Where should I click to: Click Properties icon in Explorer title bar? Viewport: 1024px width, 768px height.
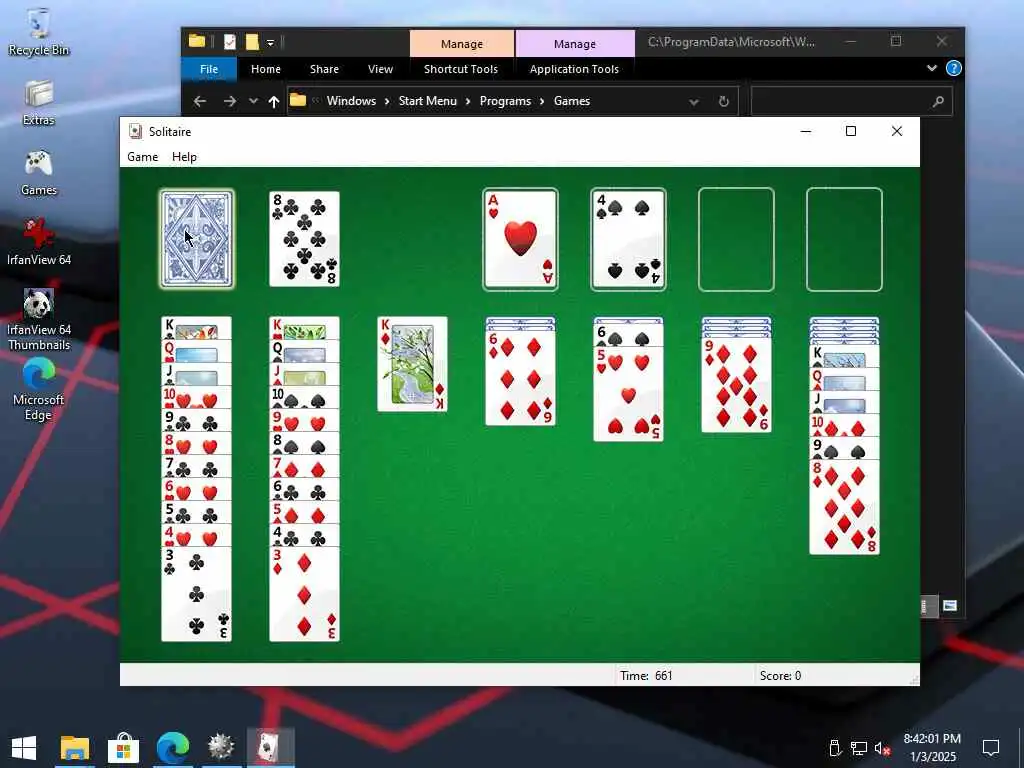(229, 42)
